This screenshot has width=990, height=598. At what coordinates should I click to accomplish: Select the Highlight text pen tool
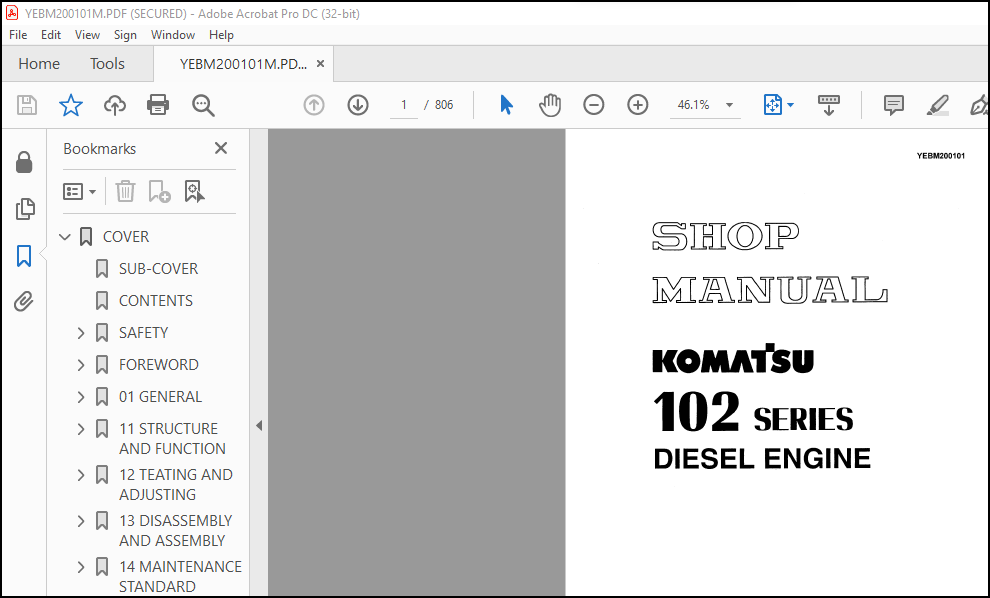(x=938, y=105)
